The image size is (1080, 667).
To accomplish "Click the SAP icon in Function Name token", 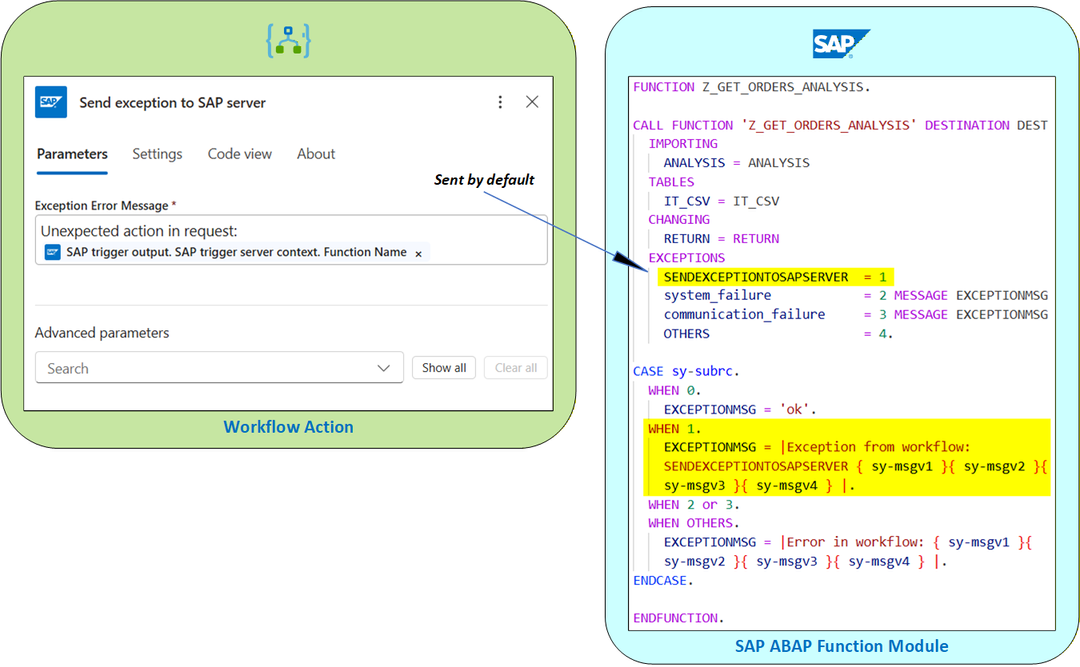I will tap(52, 252).
